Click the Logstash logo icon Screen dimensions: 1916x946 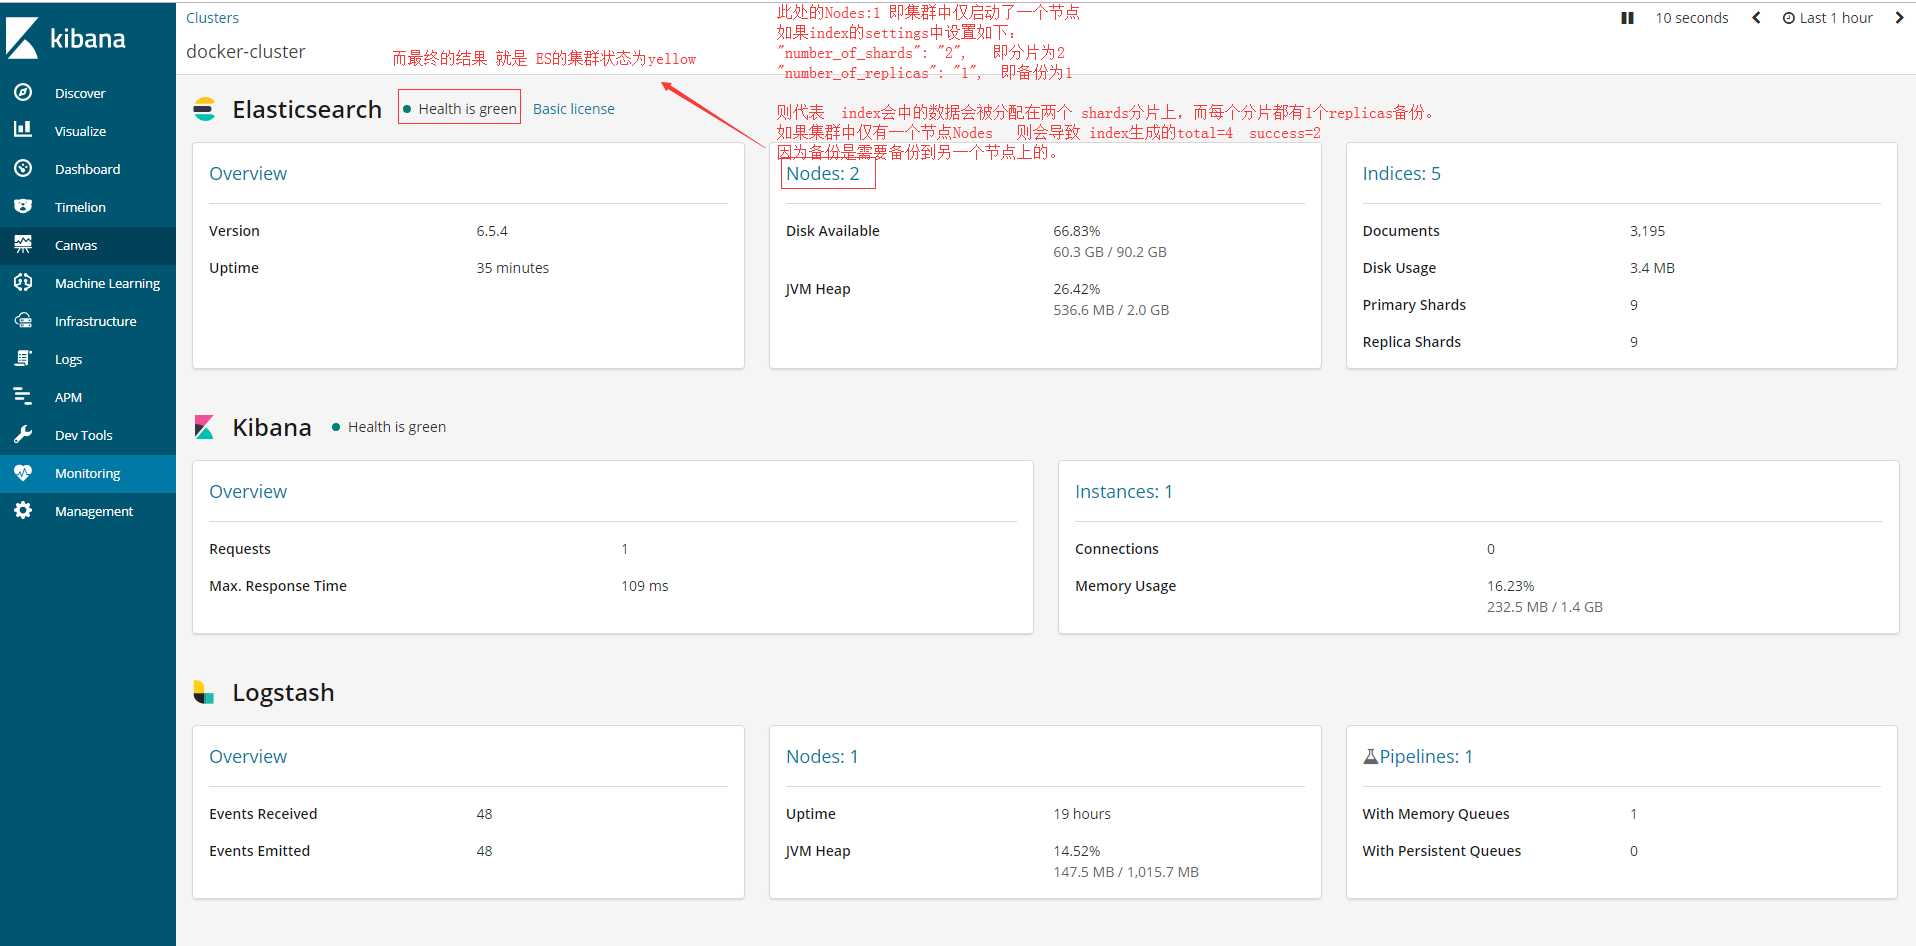pyautogui.click(x=204, y=692)
